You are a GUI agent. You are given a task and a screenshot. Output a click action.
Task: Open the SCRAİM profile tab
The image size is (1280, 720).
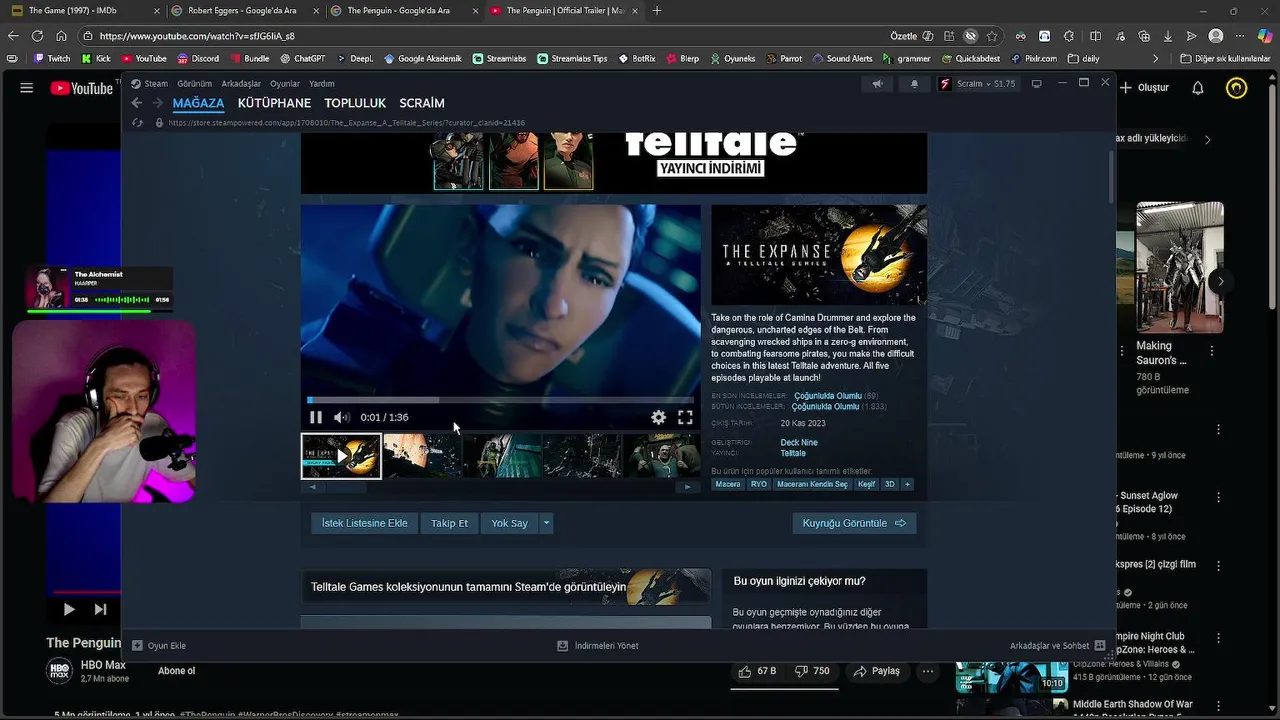click(x=422, y=103)
